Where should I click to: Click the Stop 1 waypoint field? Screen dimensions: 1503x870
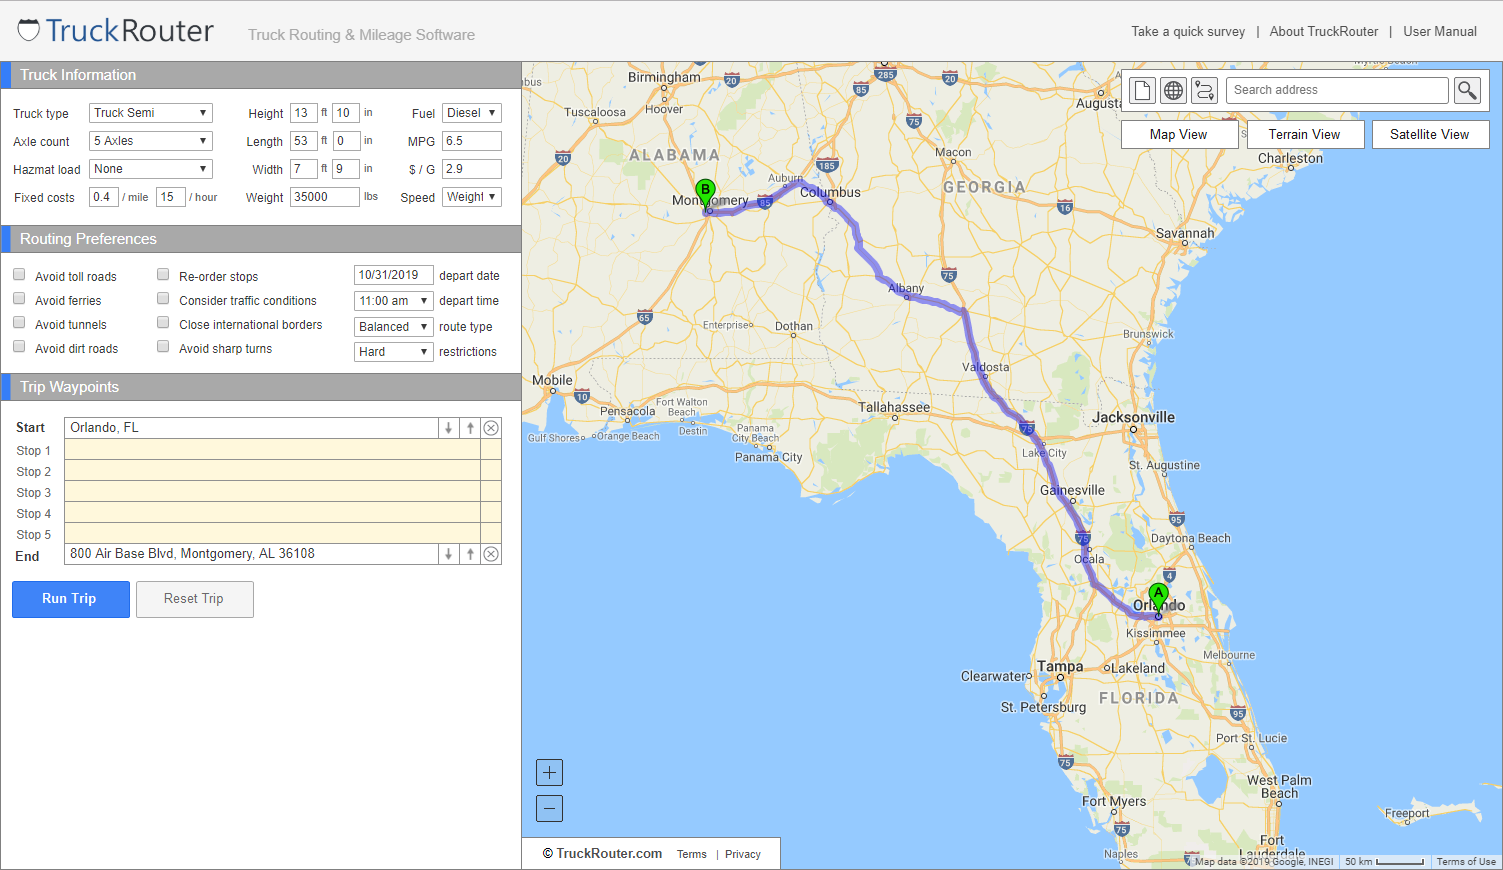(272, 450)
